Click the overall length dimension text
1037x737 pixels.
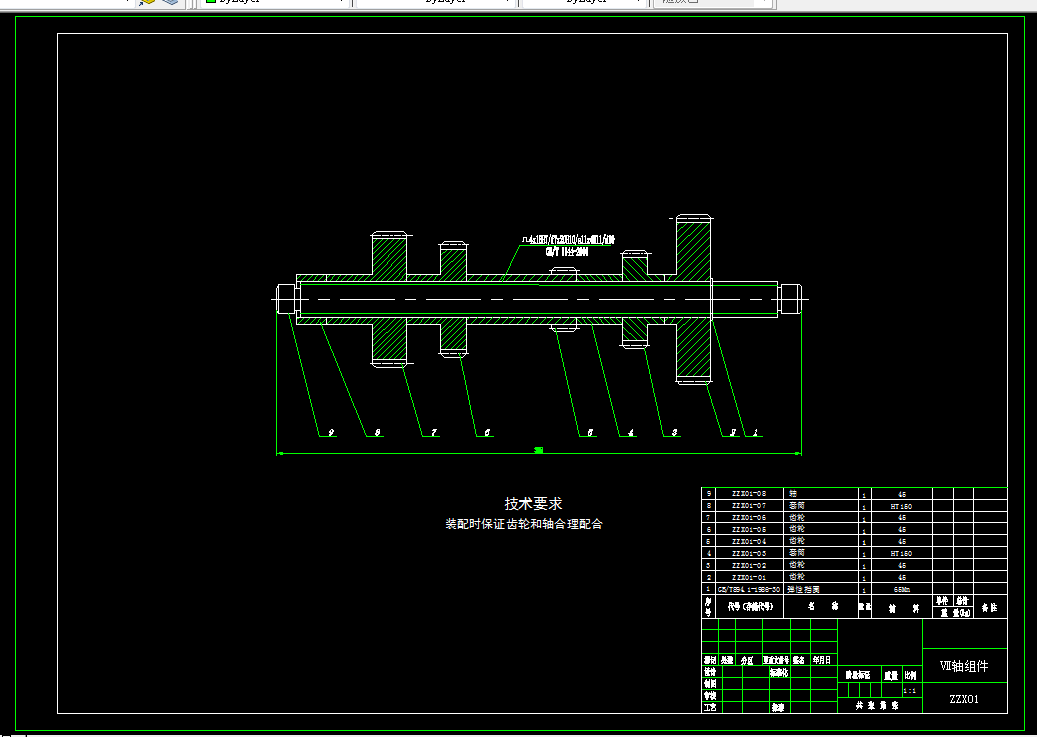point(539,450)
